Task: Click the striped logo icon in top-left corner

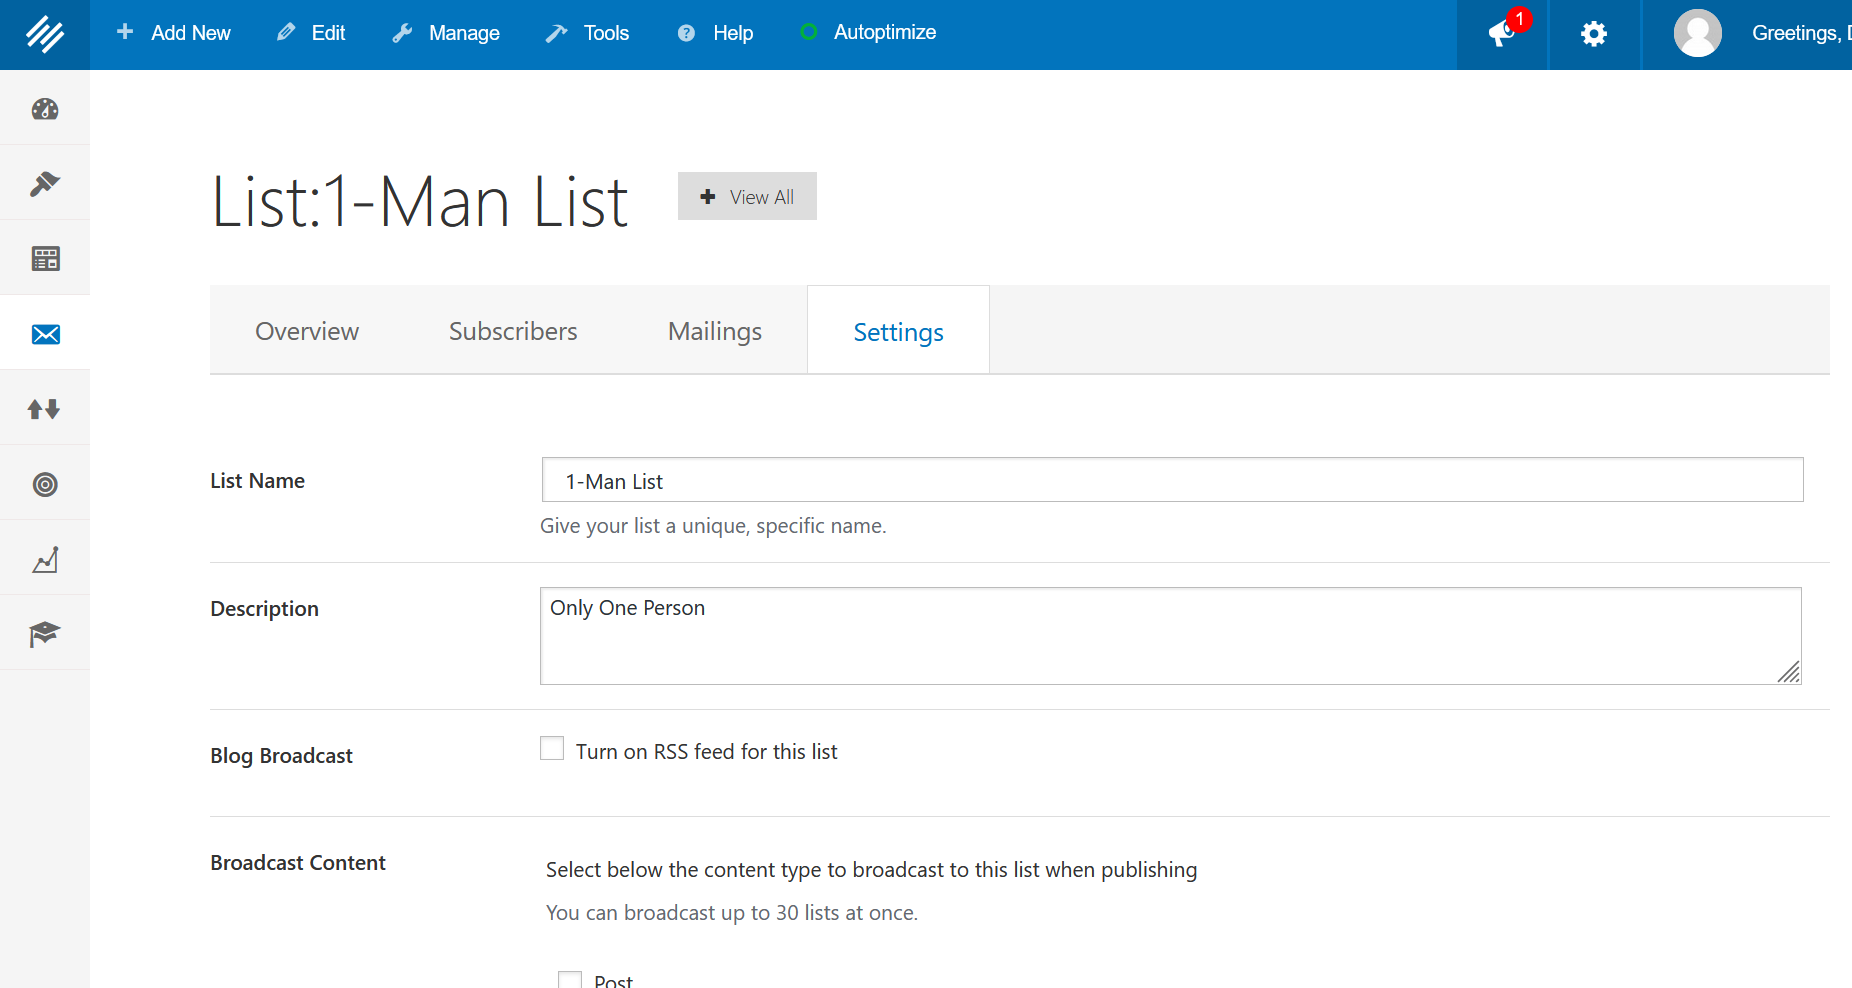Action: (45, 34)
